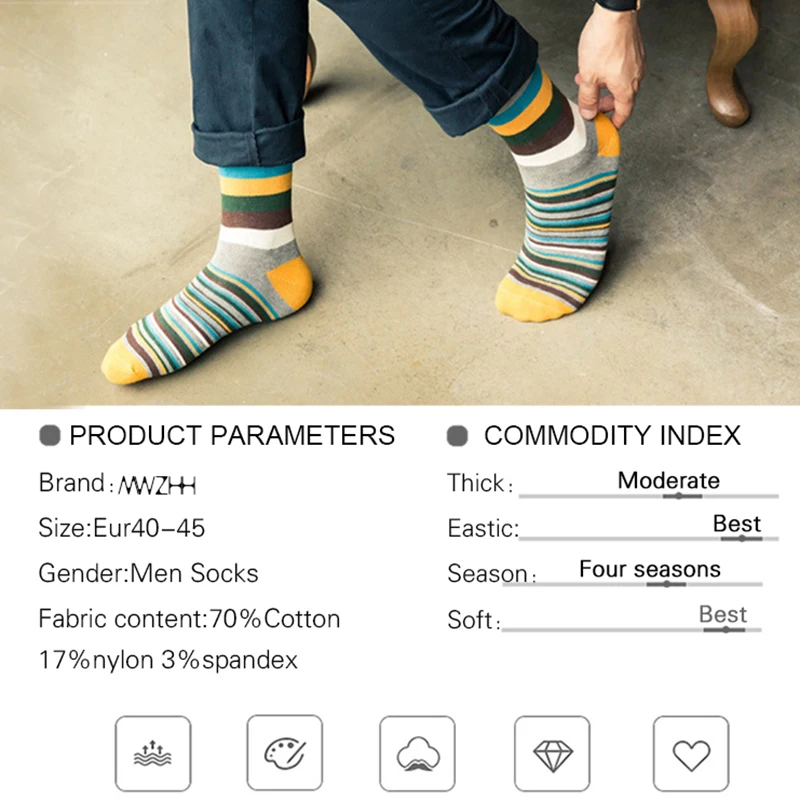800x800 pixels.
Task: Click the heart icon
Action: 691,753
